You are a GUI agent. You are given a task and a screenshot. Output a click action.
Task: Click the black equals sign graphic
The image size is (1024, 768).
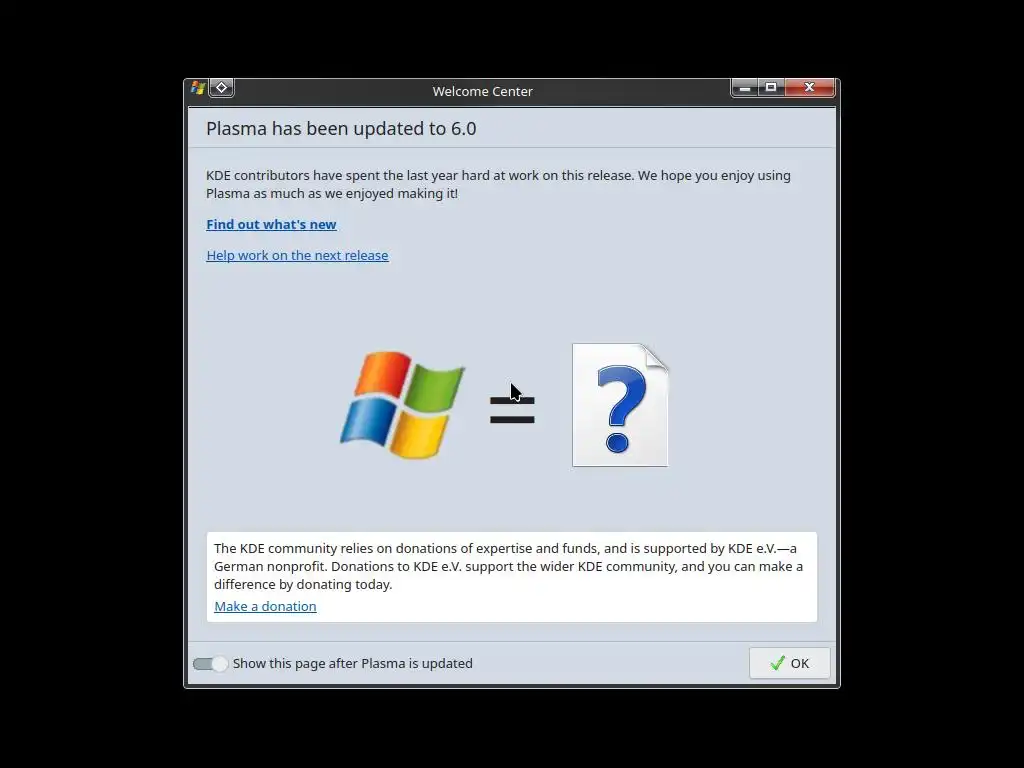tap(512, 410)
